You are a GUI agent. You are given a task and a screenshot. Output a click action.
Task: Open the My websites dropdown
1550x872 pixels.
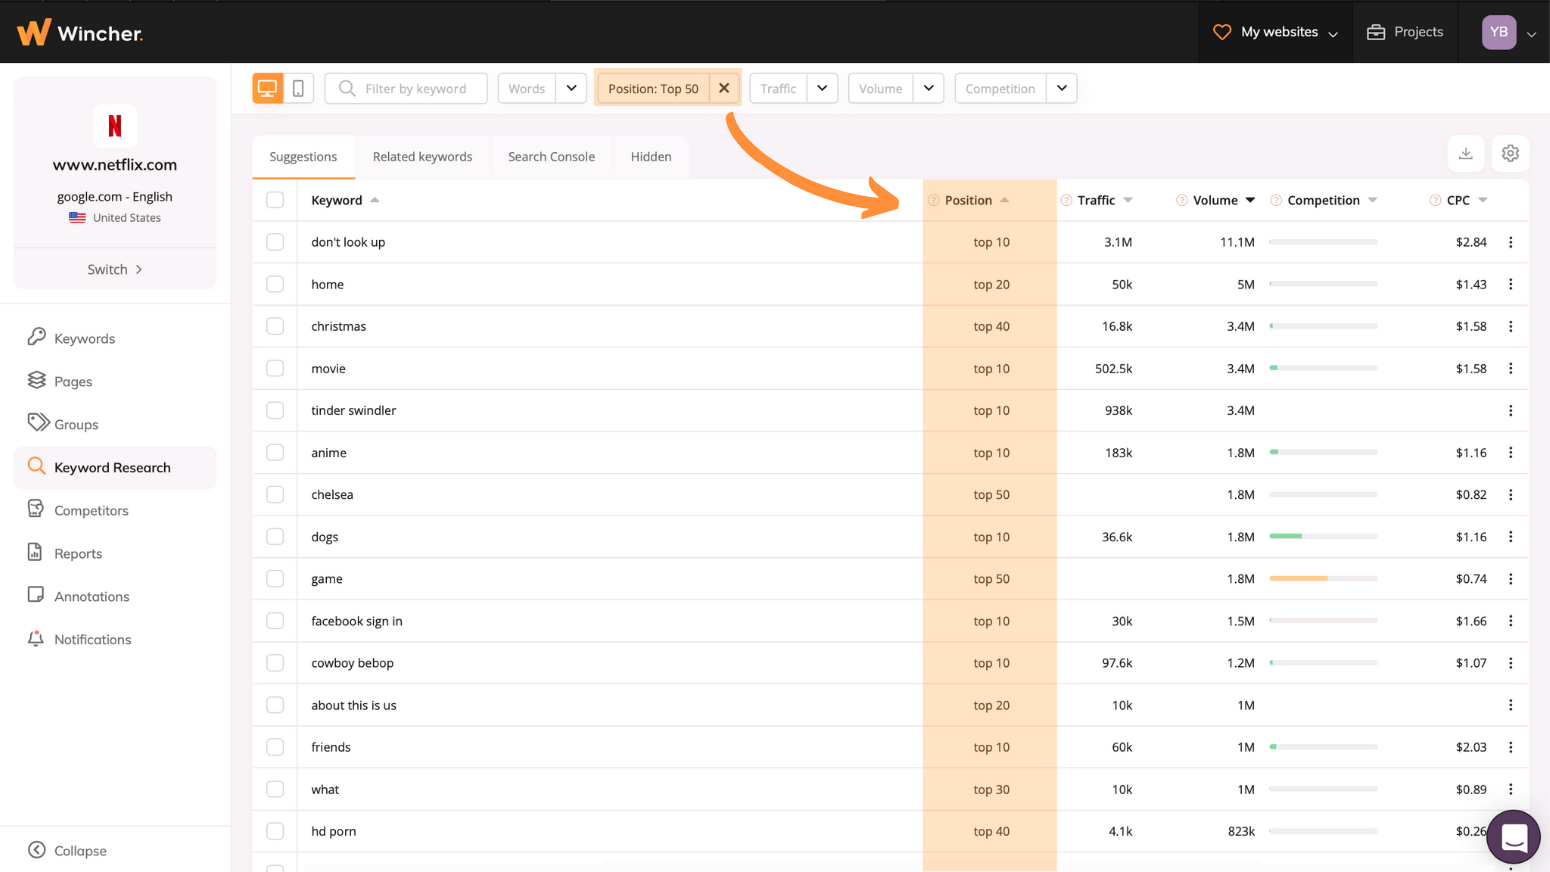pos(1275,31)
